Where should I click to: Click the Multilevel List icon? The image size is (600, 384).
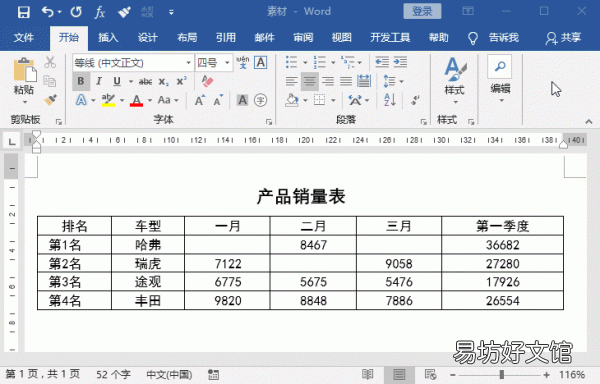348,62
